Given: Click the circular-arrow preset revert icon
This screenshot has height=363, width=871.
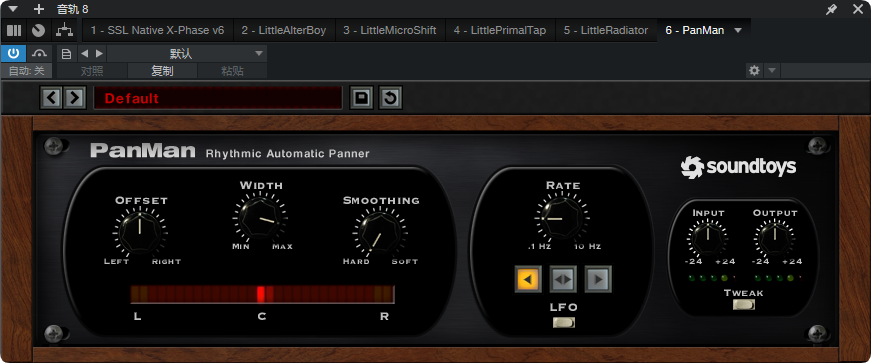Looking at the screenshot, I should (391, 98).
